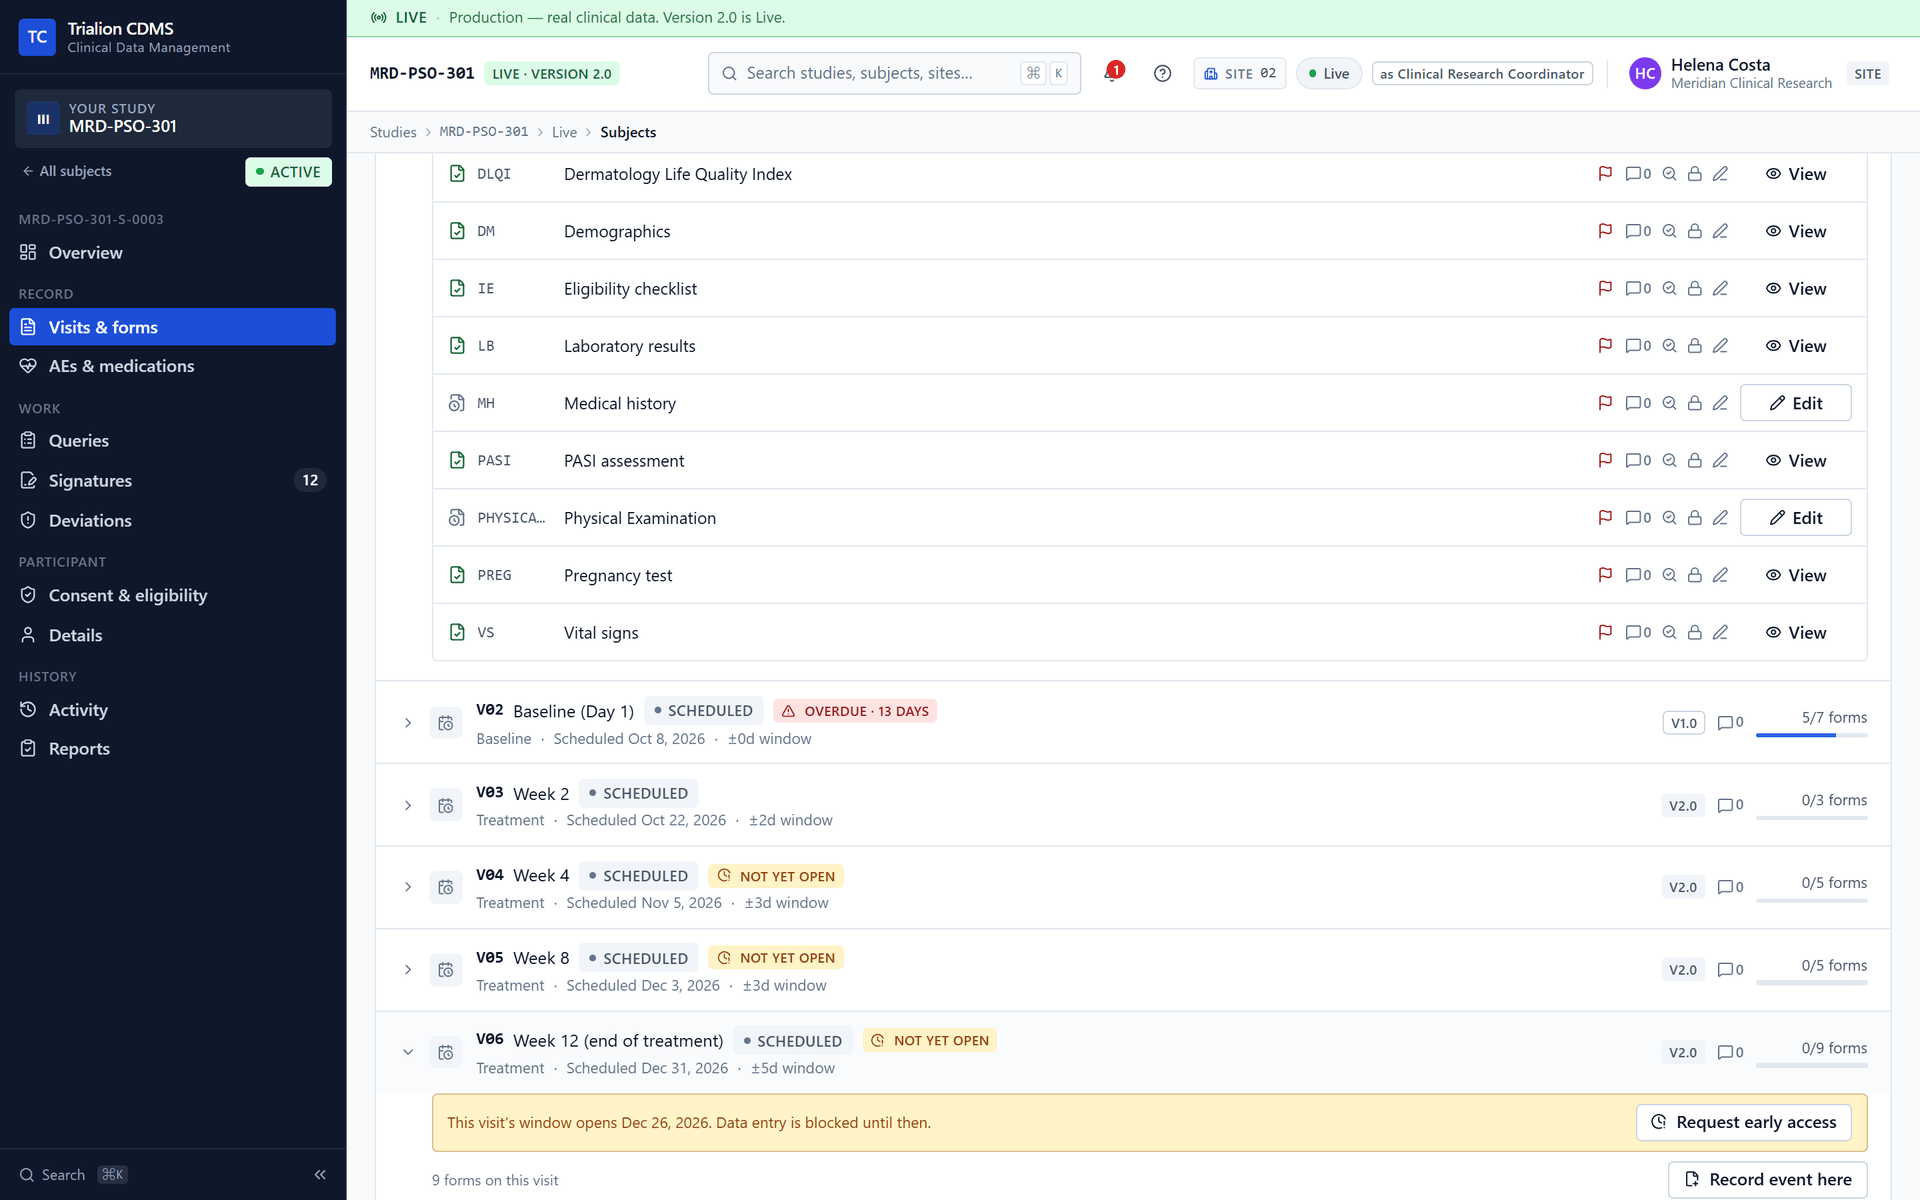Open comments on the Eligibility checklist row

coord(1638,288)
